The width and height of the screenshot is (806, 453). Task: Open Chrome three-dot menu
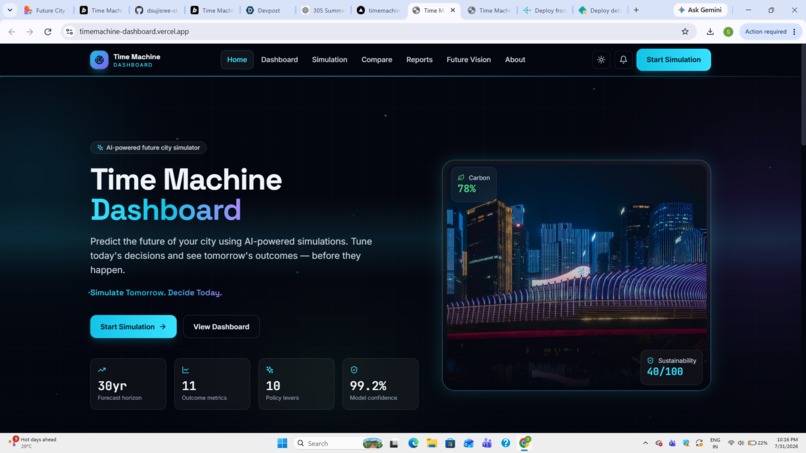pyautogui.click(x=795, y=32)
